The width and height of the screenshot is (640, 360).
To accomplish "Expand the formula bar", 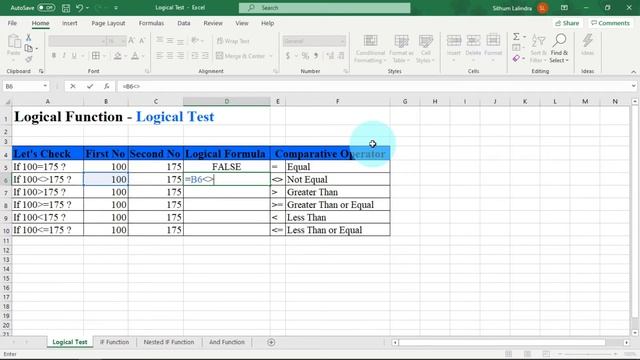I will click(633, 86).
